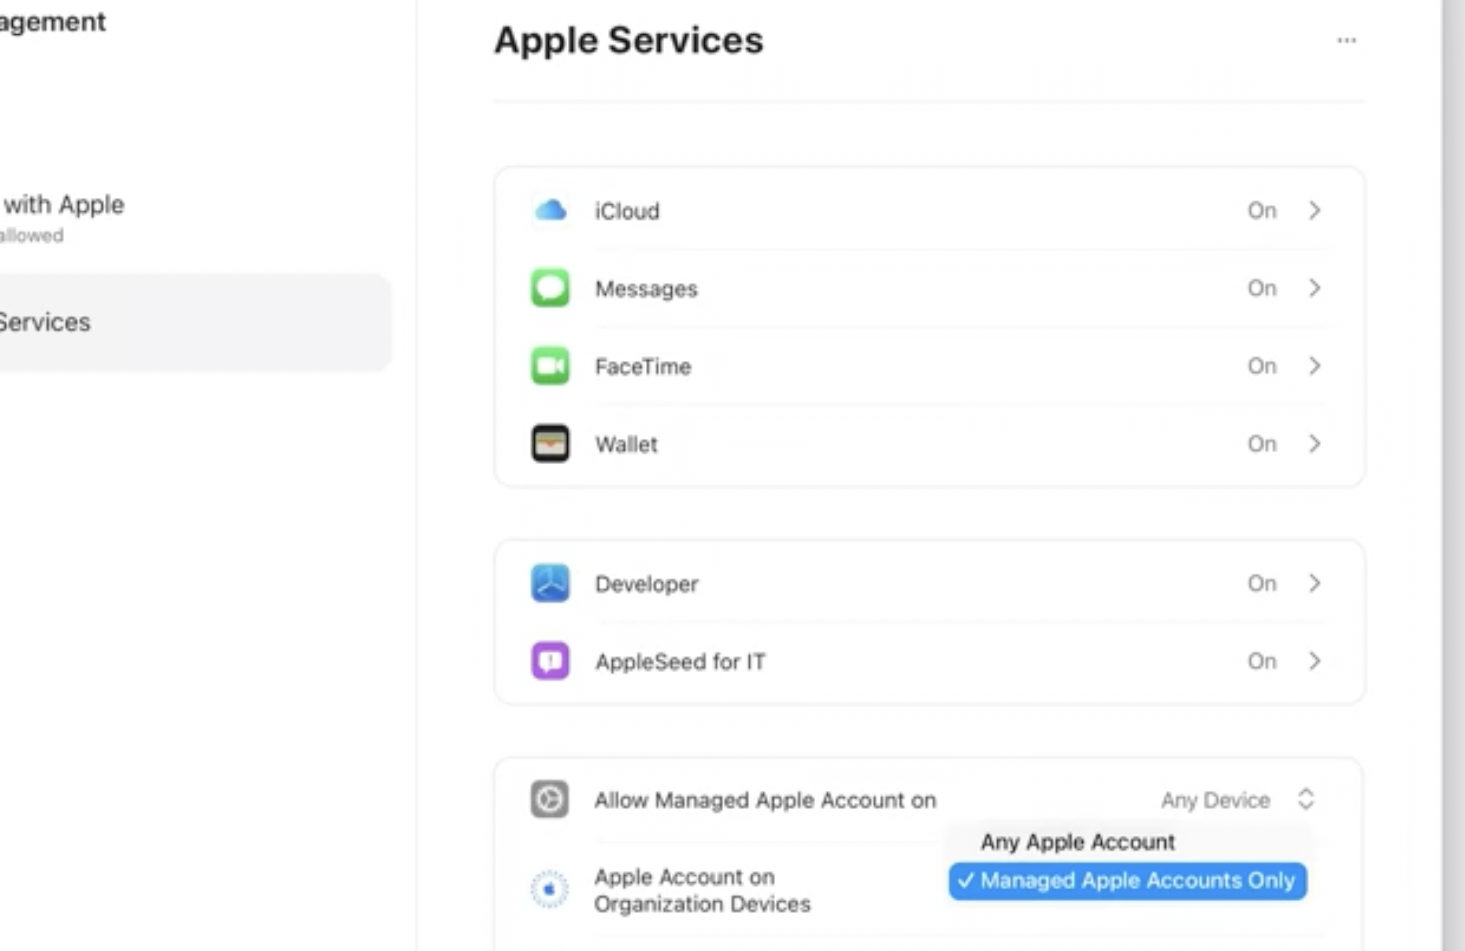Click the Wallet app icon
Image resolution: width=1465 pixels, height=951 pixels.
click(550, 444)
